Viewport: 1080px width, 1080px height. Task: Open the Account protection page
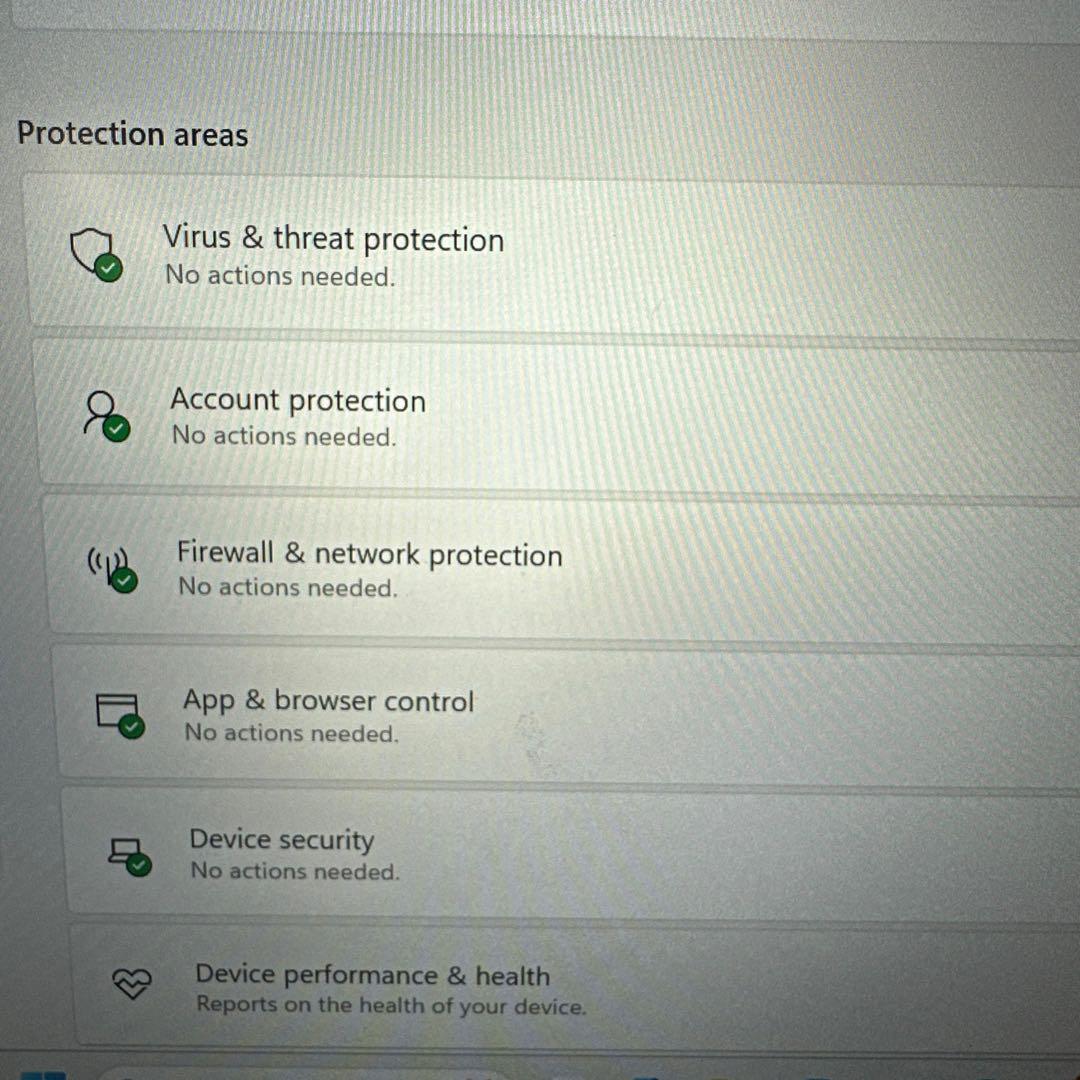click(x=298, y=400)
